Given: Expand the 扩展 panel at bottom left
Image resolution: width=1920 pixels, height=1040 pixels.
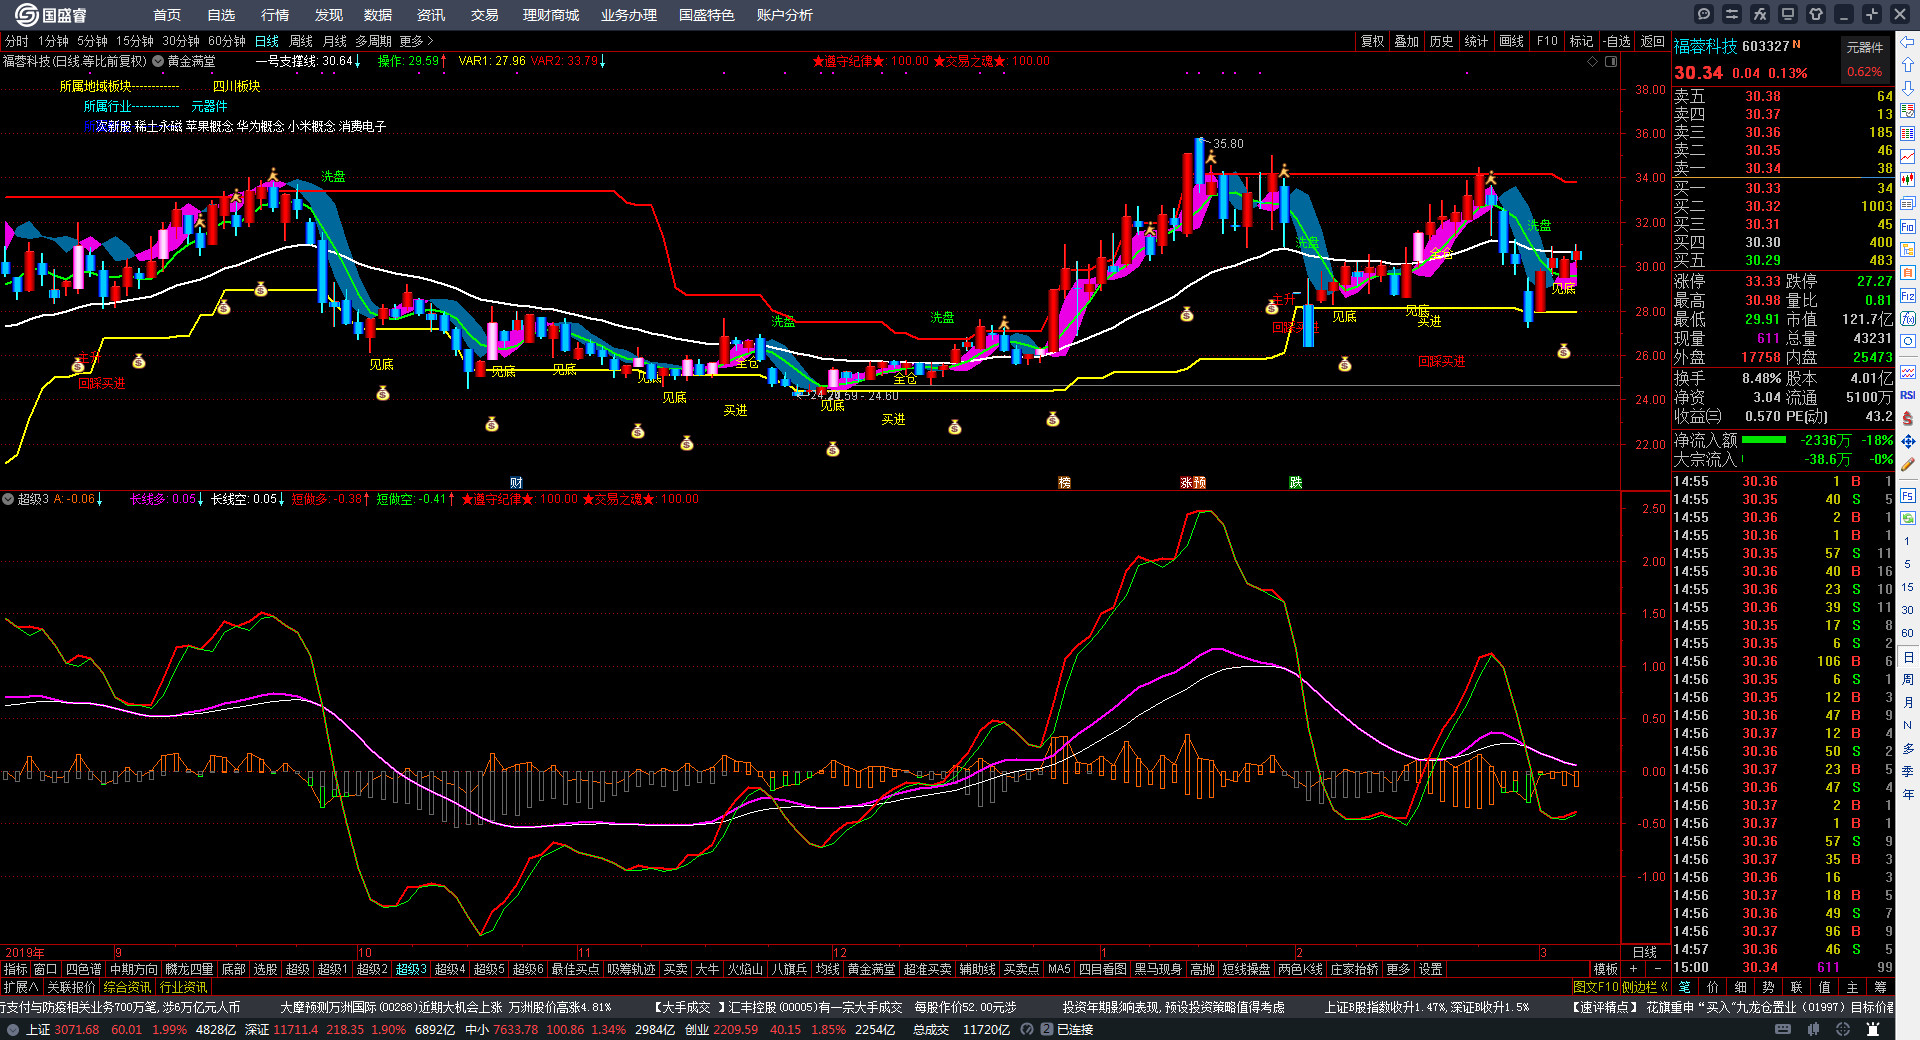Looking at the screenshot, I should click(20, 987).
